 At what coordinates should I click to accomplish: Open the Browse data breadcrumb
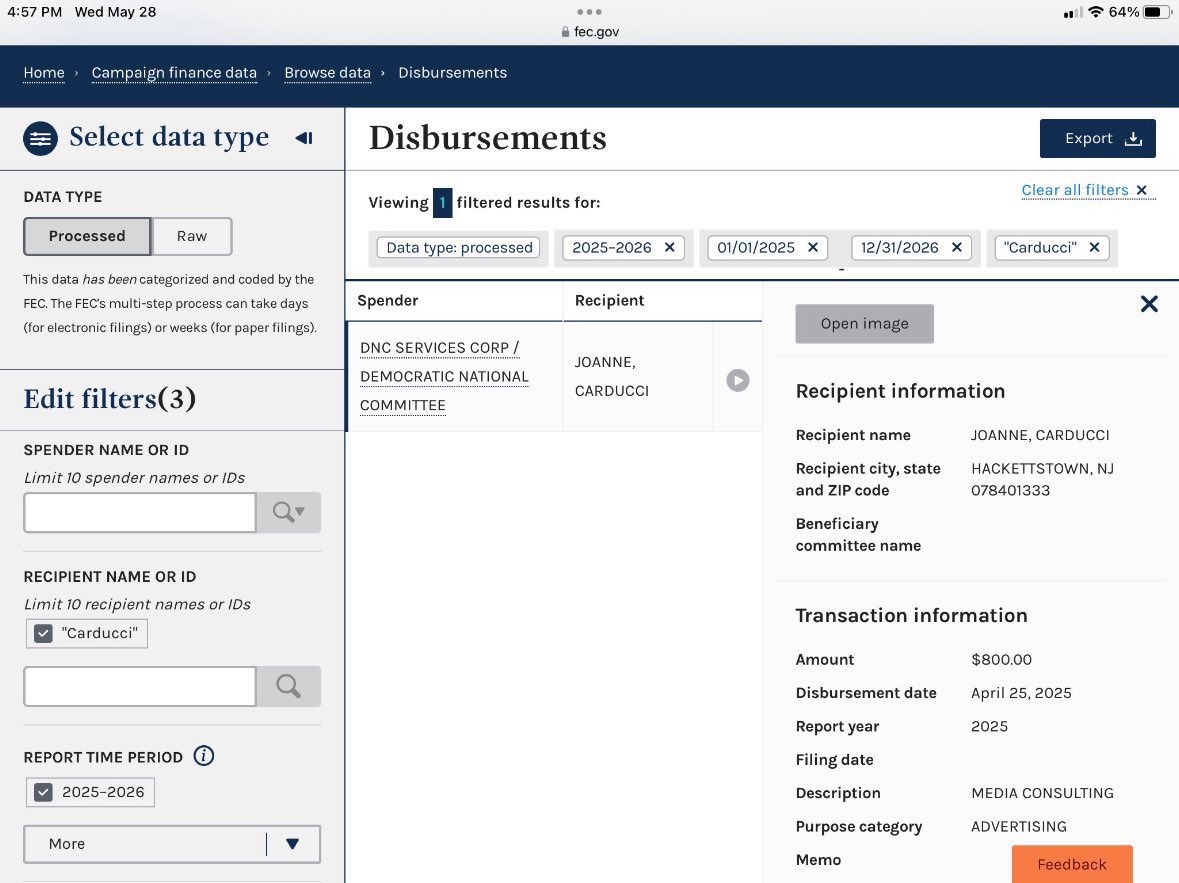[x=328, y=73]
